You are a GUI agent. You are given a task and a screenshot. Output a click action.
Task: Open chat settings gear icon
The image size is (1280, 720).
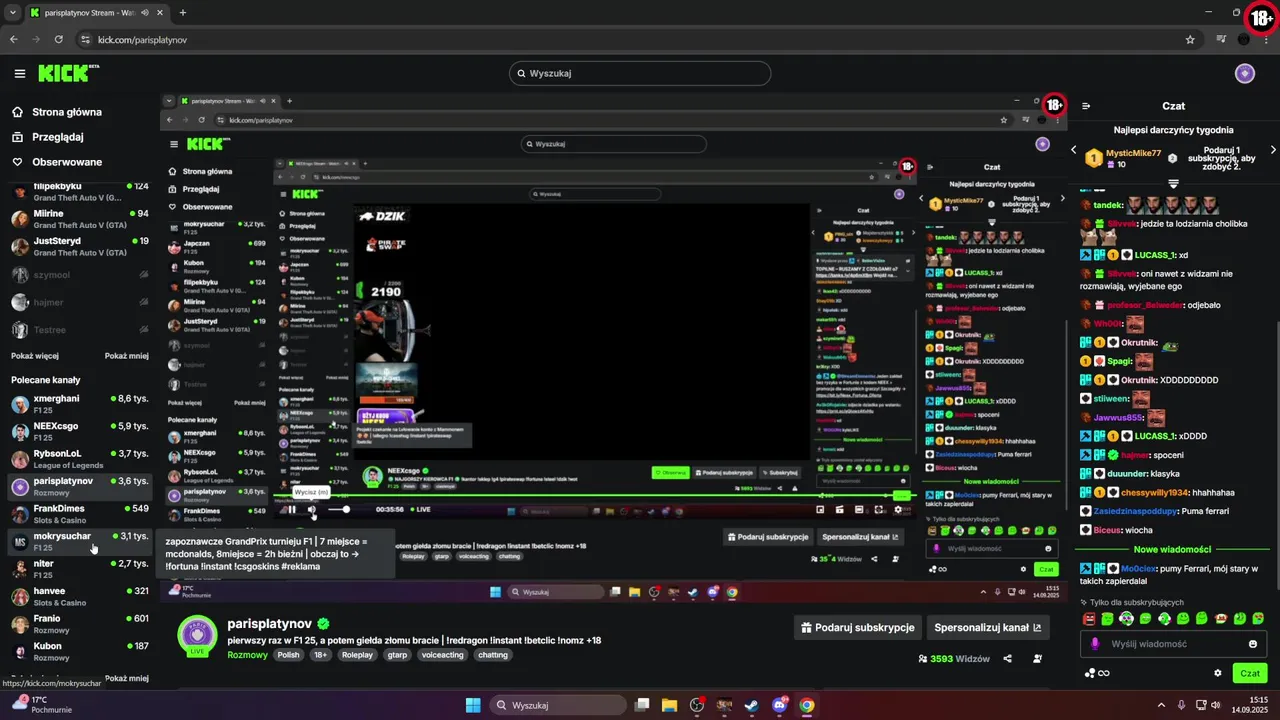pos(1217,673)
